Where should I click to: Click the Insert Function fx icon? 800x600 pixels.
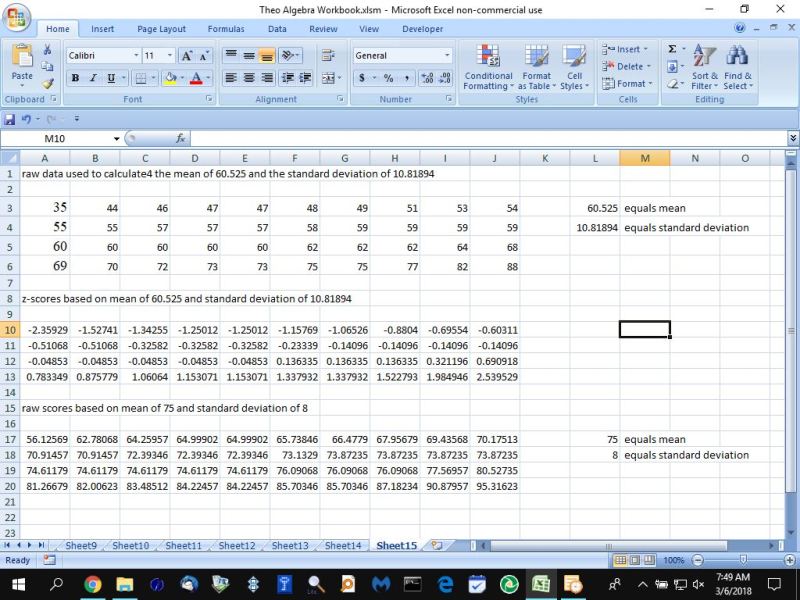[x=180, y=138]
